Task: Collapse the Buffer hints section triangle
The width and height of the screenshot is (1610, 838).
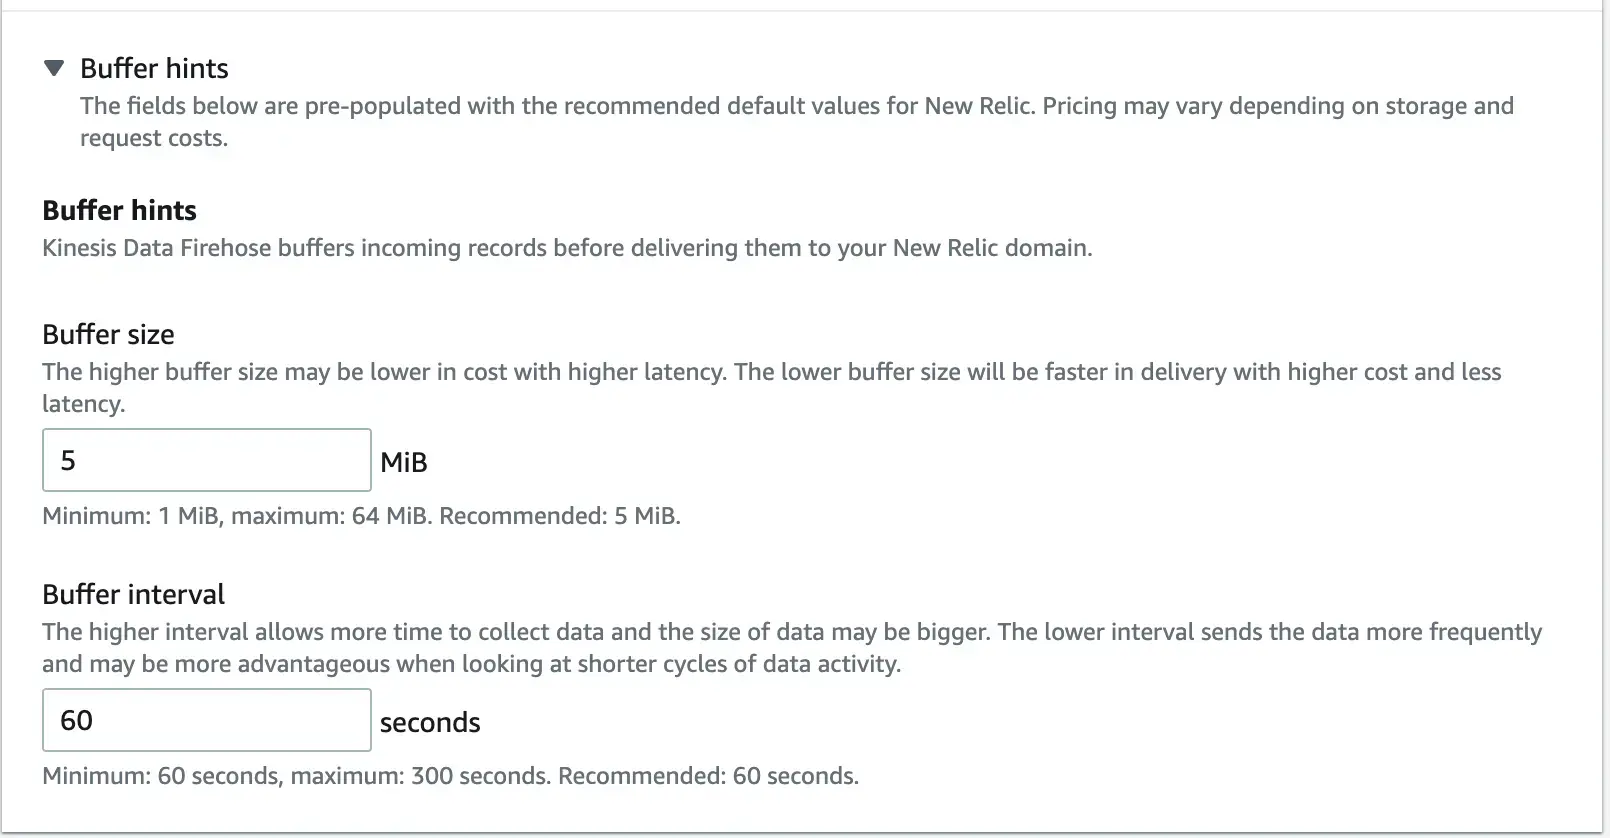Action: pyautogui.click(x=54, y=68)
